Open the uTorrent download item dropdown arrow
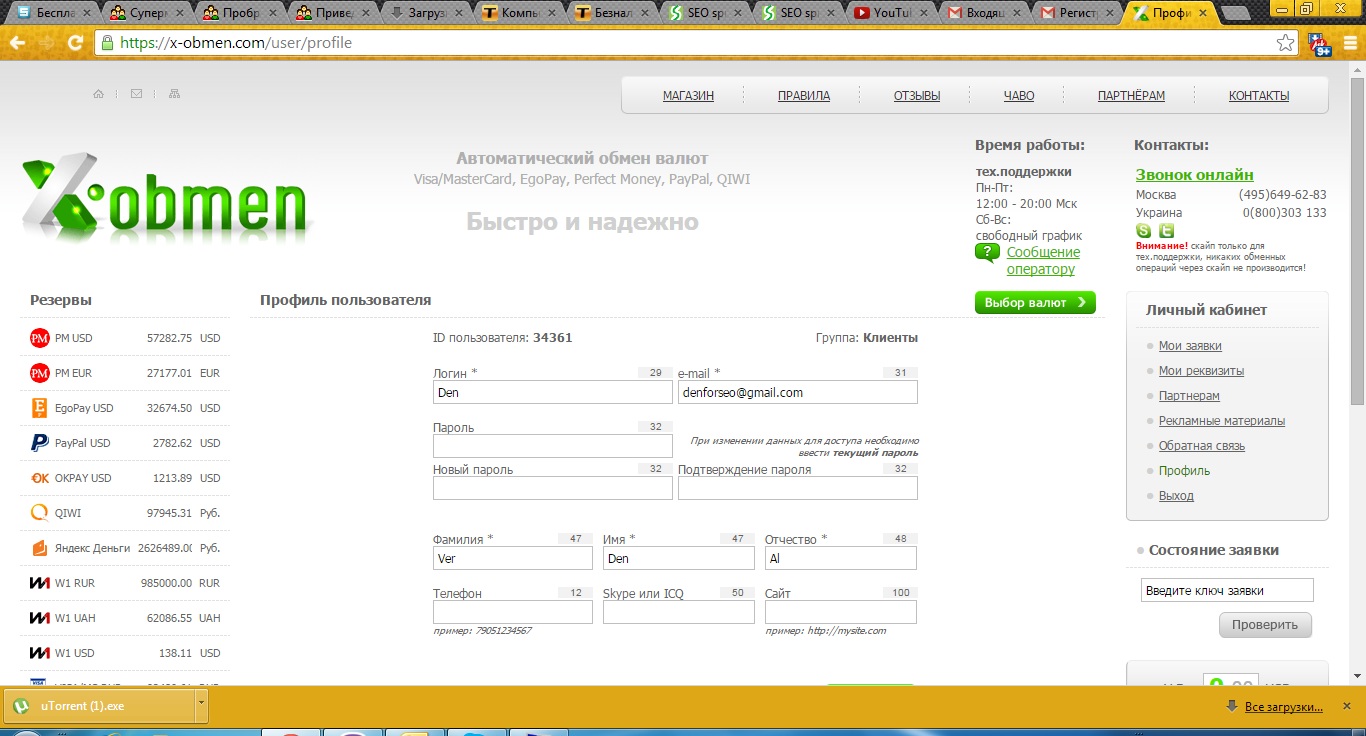1366x736 pixels. (x=201, y=705)
